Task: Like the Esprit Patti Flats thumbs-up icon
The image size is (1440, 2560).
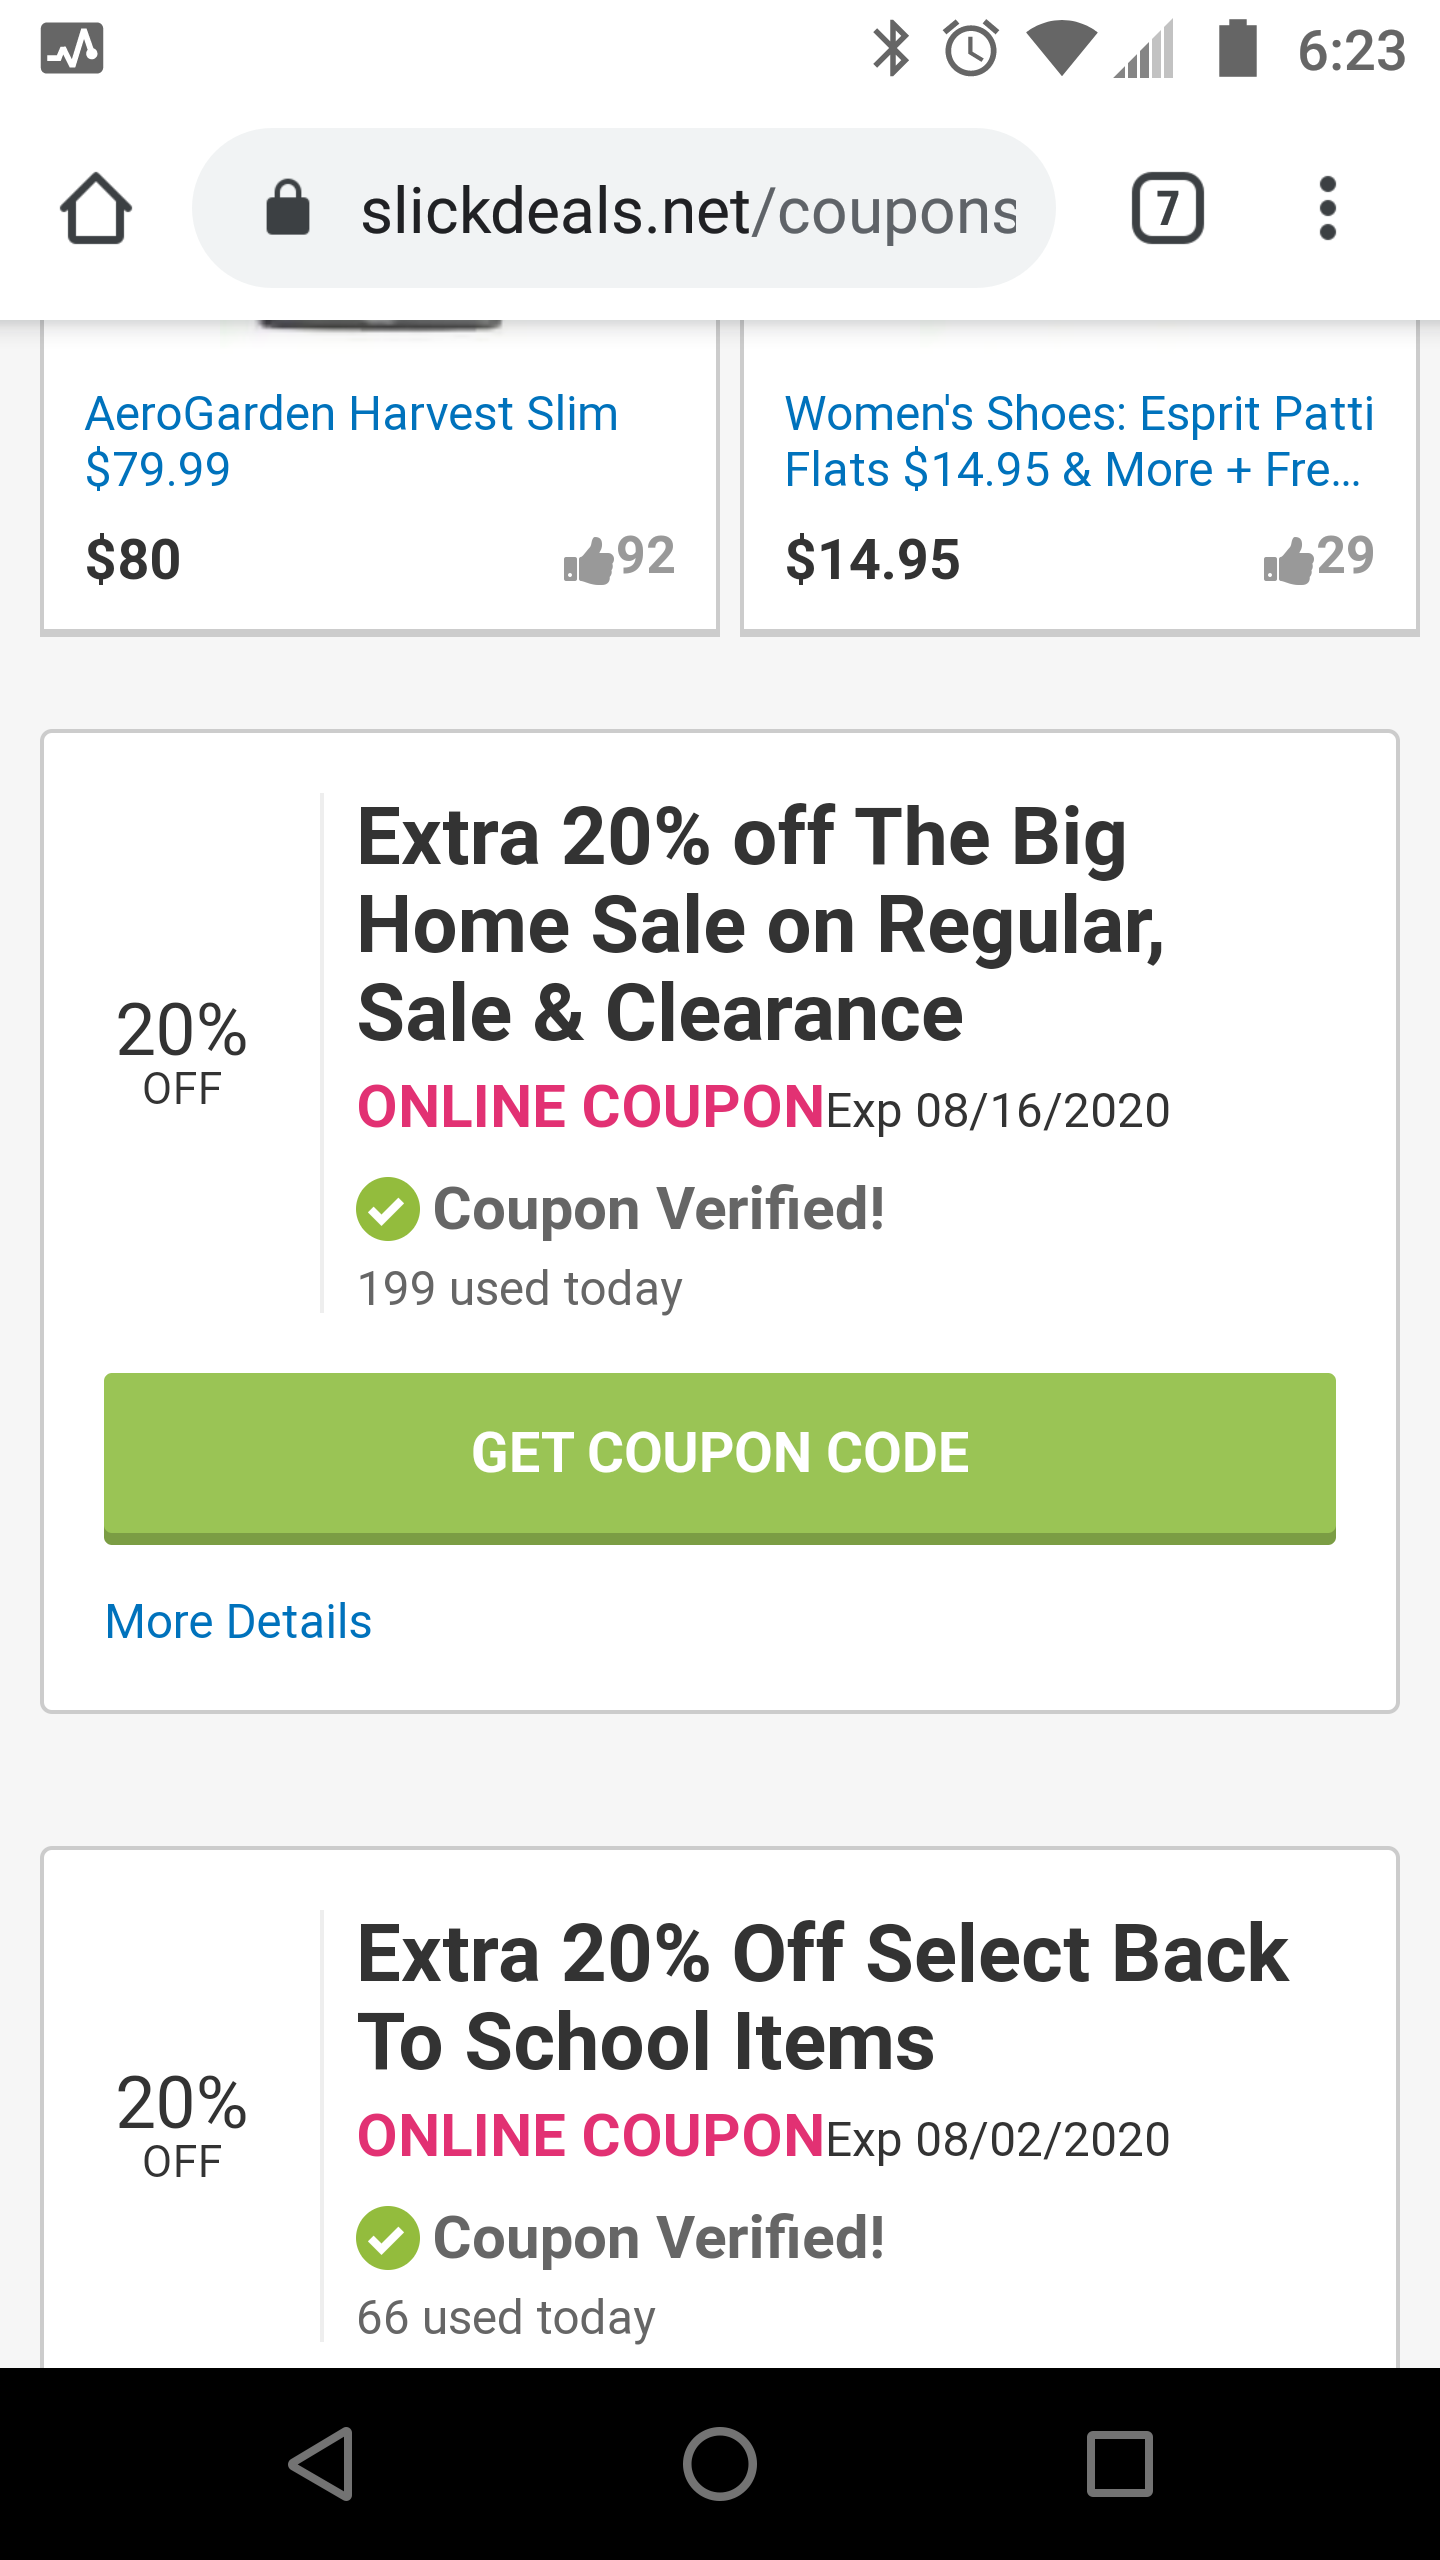Action: pyautogui.click(x=1288, y=560)
